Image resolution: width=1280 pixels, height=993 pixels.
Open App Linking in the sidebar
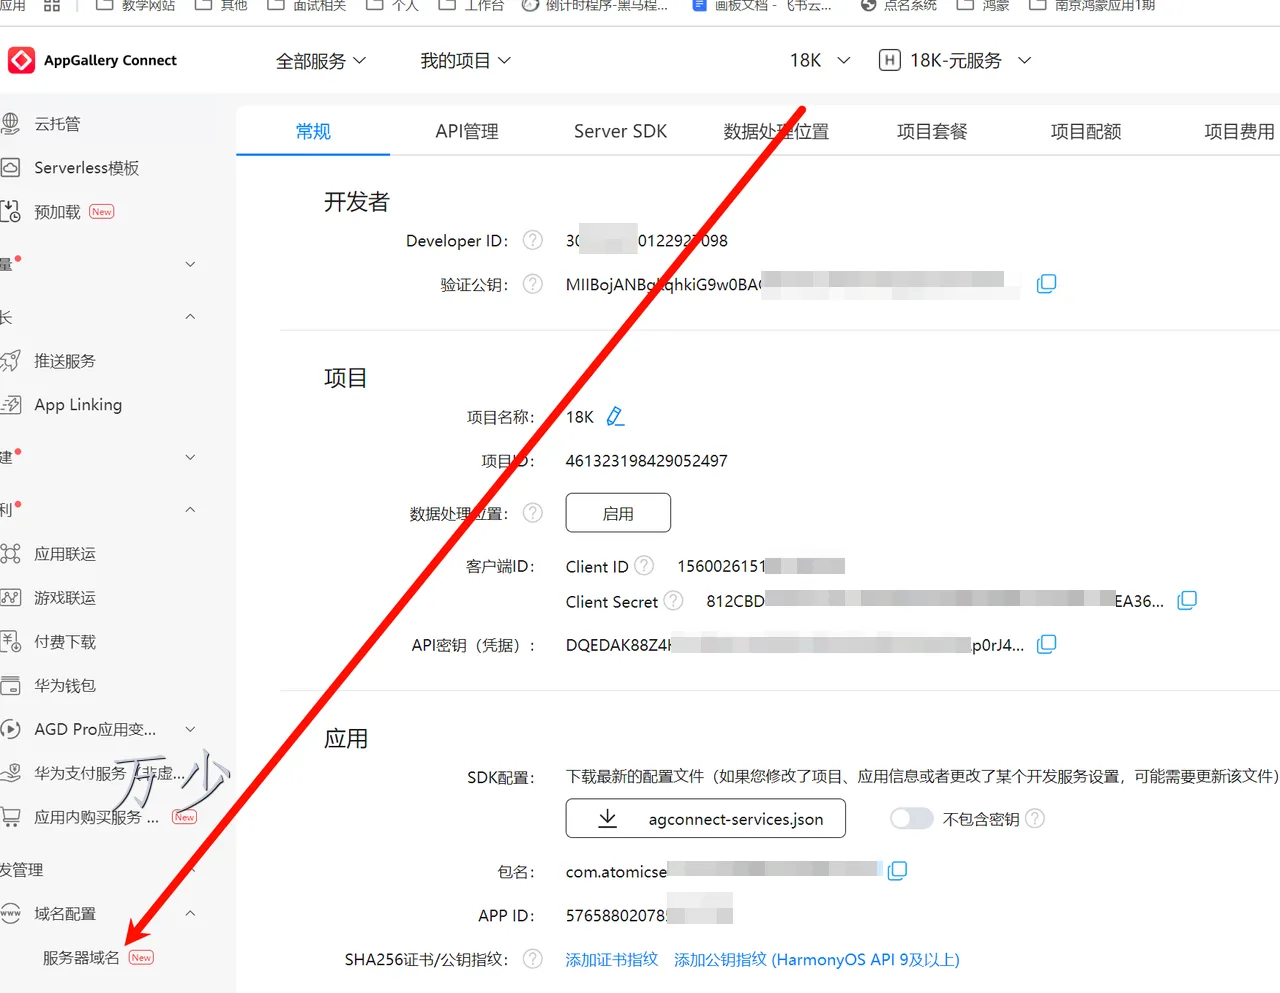78,405
